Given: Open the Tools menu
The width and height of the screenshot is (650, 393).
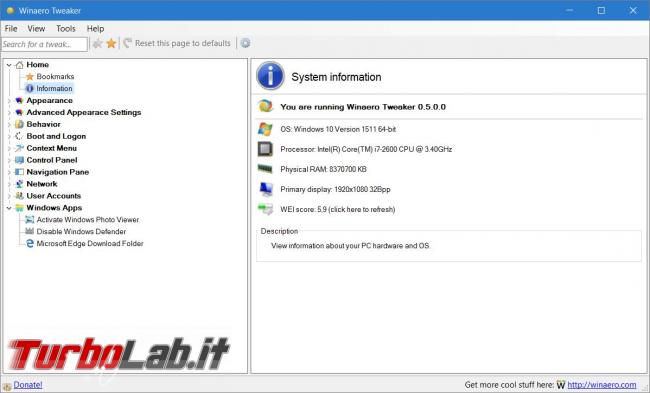Looking at the screenshot, I should tap(66, 29).
